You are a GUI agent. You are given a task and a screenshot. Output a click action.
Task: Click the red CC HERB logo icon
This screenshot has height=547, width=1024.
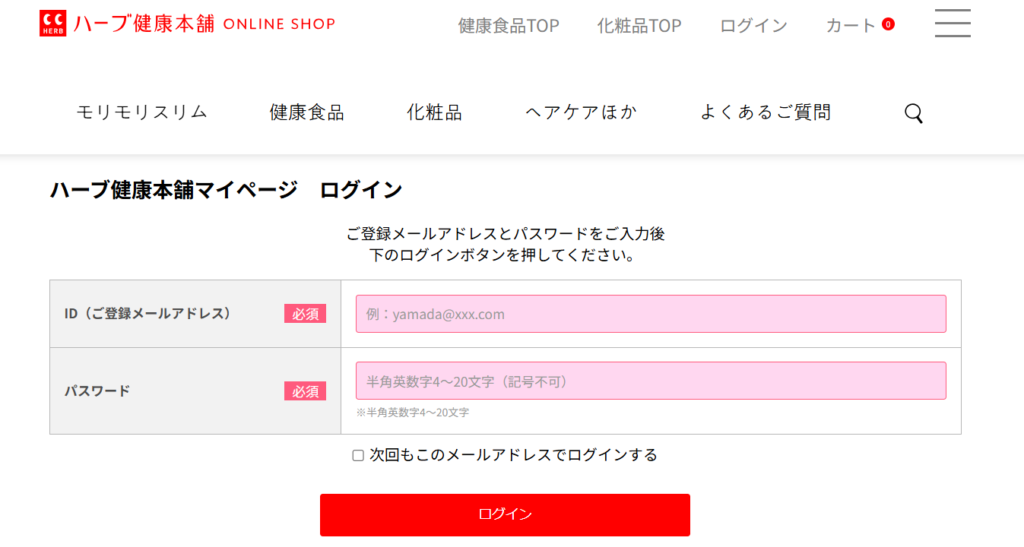click(x=53, y=23)
